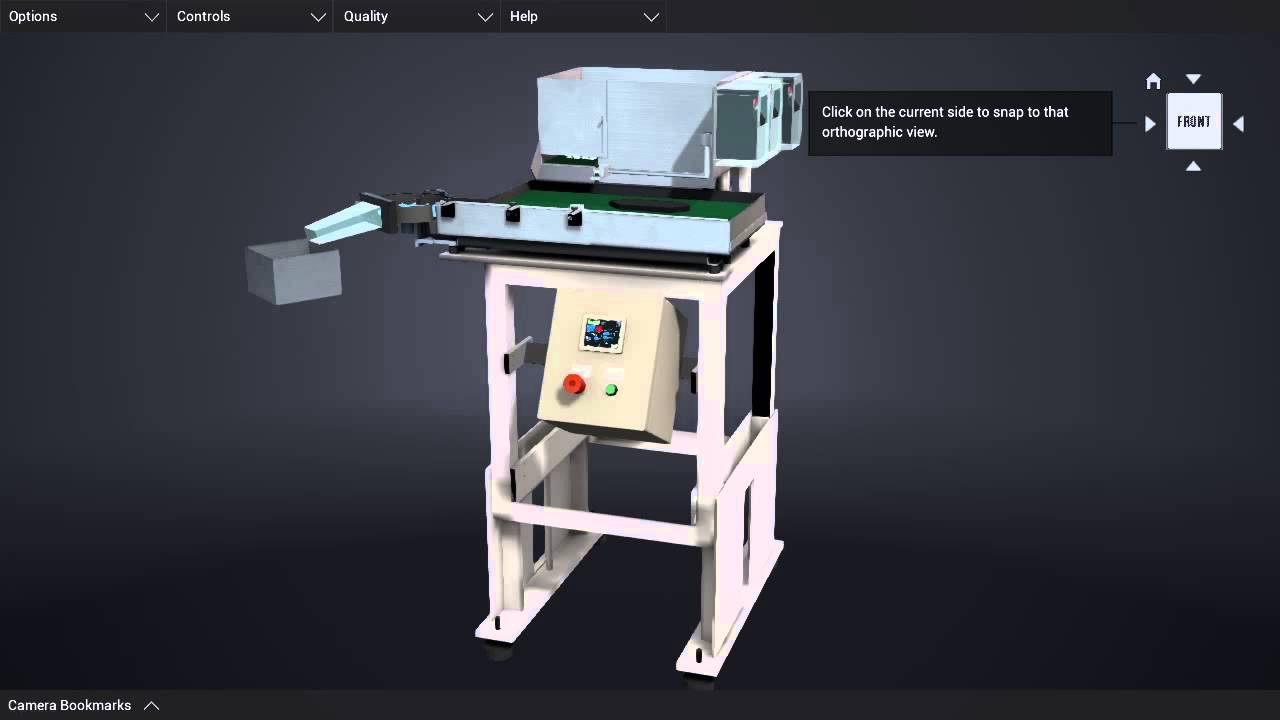
Task: Click the down arrow above the view cube
Action: pyautogui.click(x=1193, y=79)
